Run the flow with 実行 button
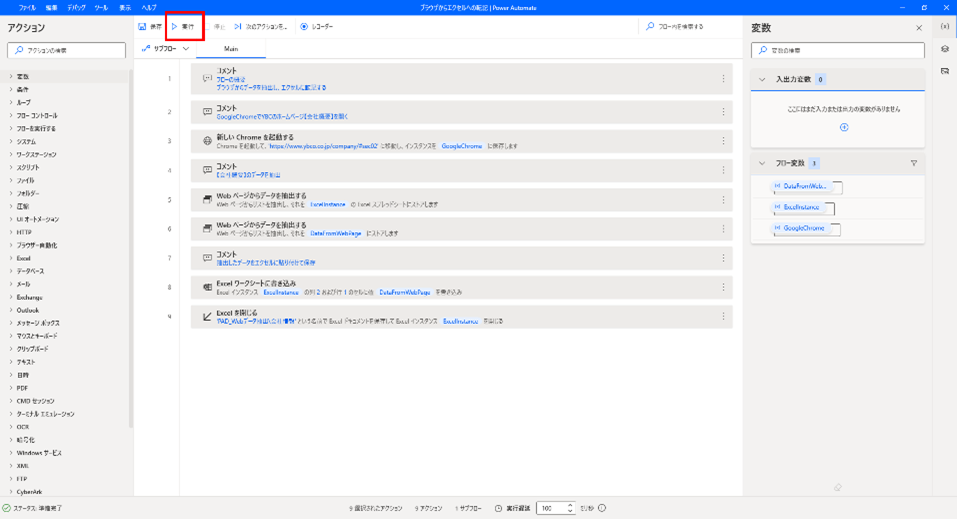957x519 pixels. click(x=183, y=26)
